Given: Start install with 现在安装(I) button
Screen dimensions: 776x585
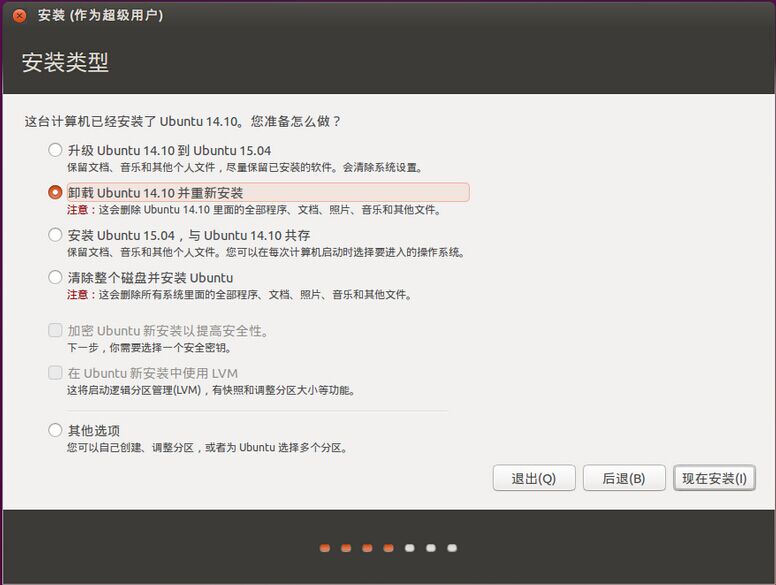Looking at the screenshot, I should pyautogui.click(x=714, y=478).
